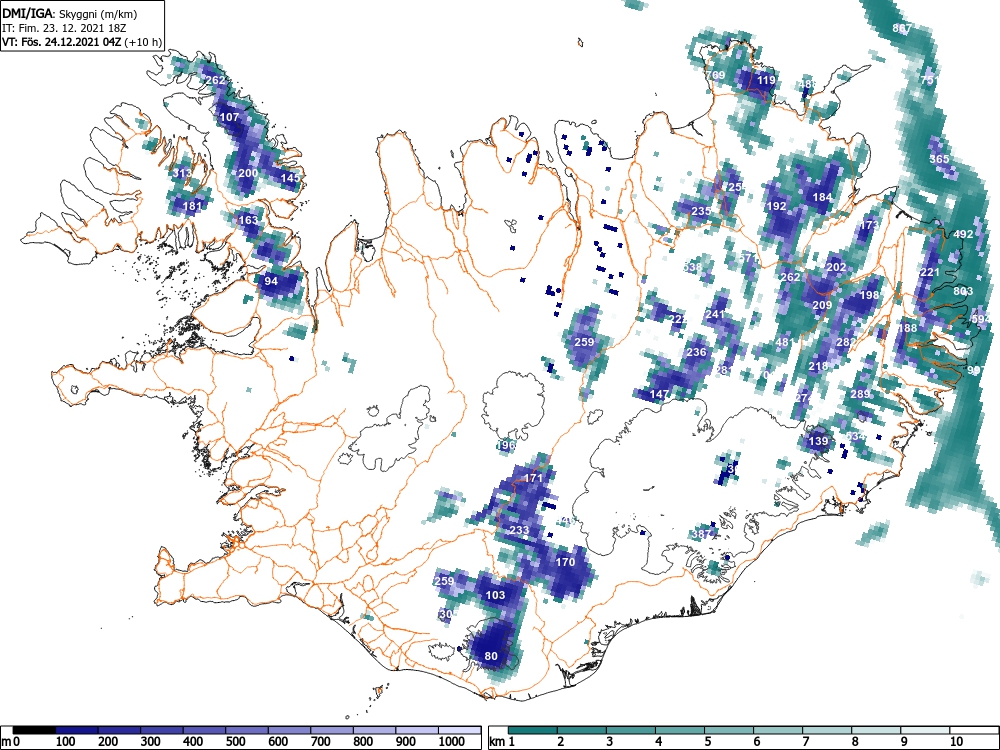The image size is (1000, 750).
Task: Click the 198 visibility value on the map
Action: (869, 295)
